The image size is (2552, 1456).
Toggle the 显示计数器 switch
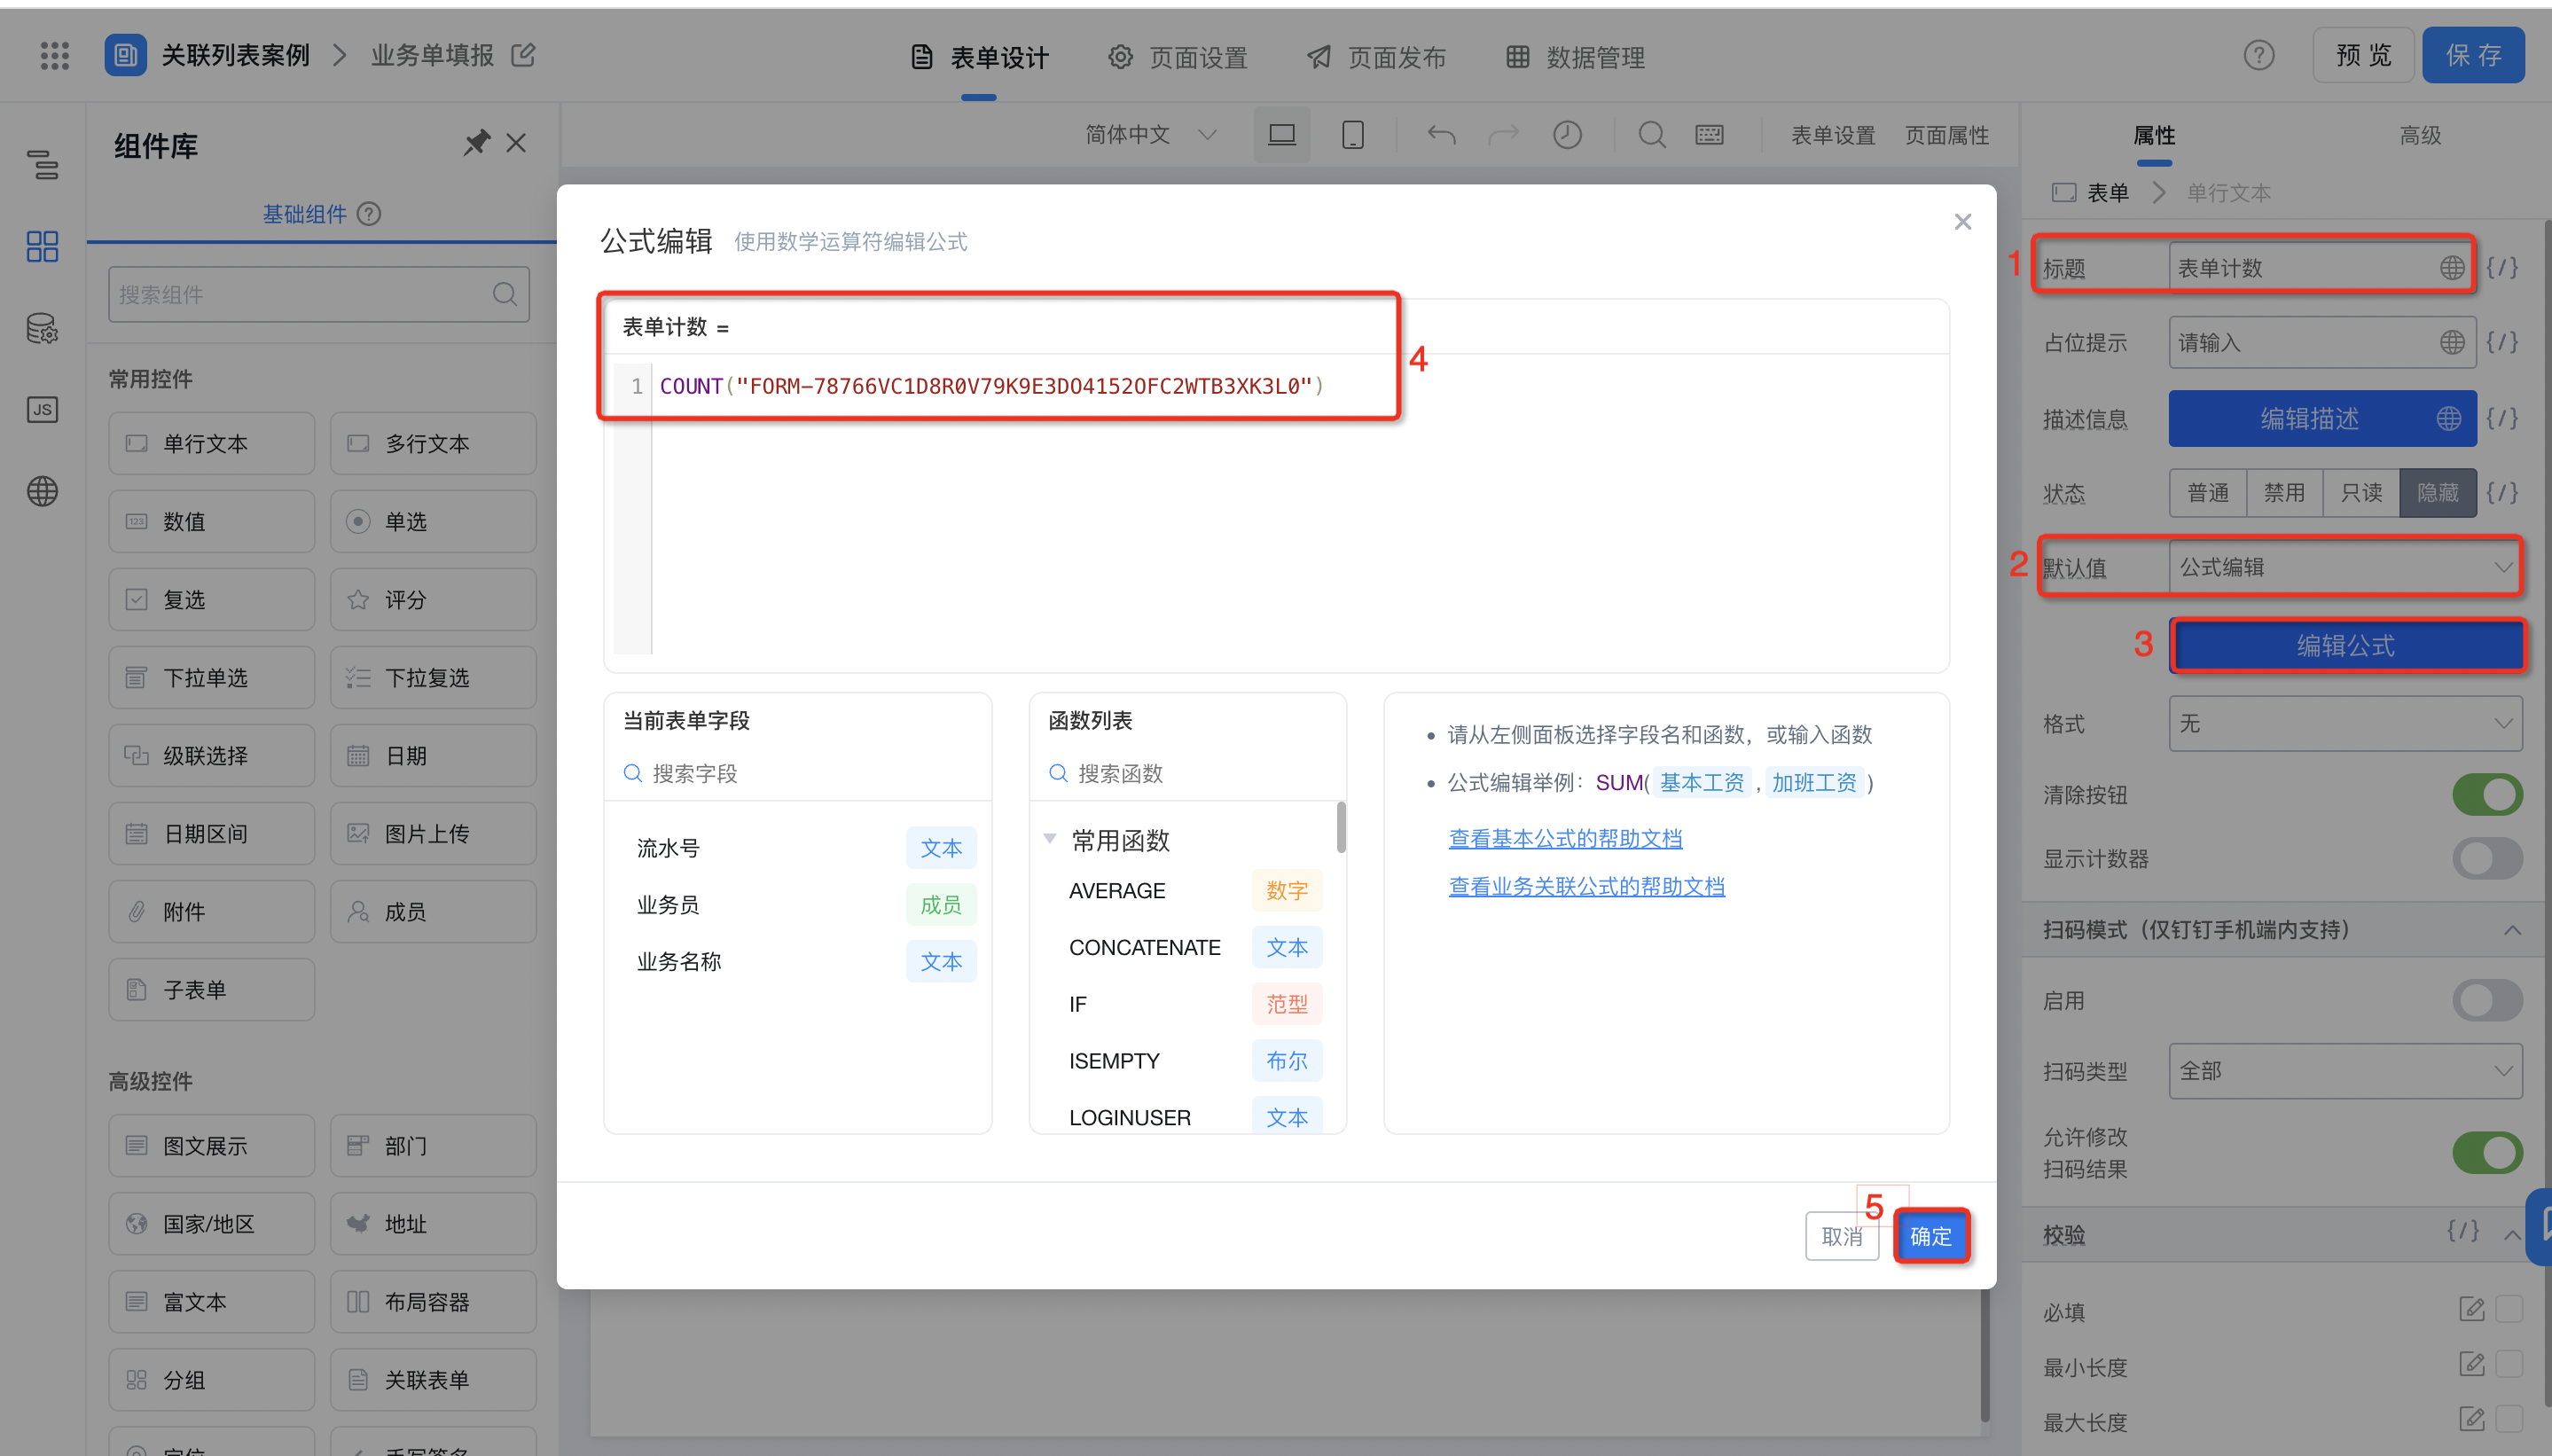2486,858
